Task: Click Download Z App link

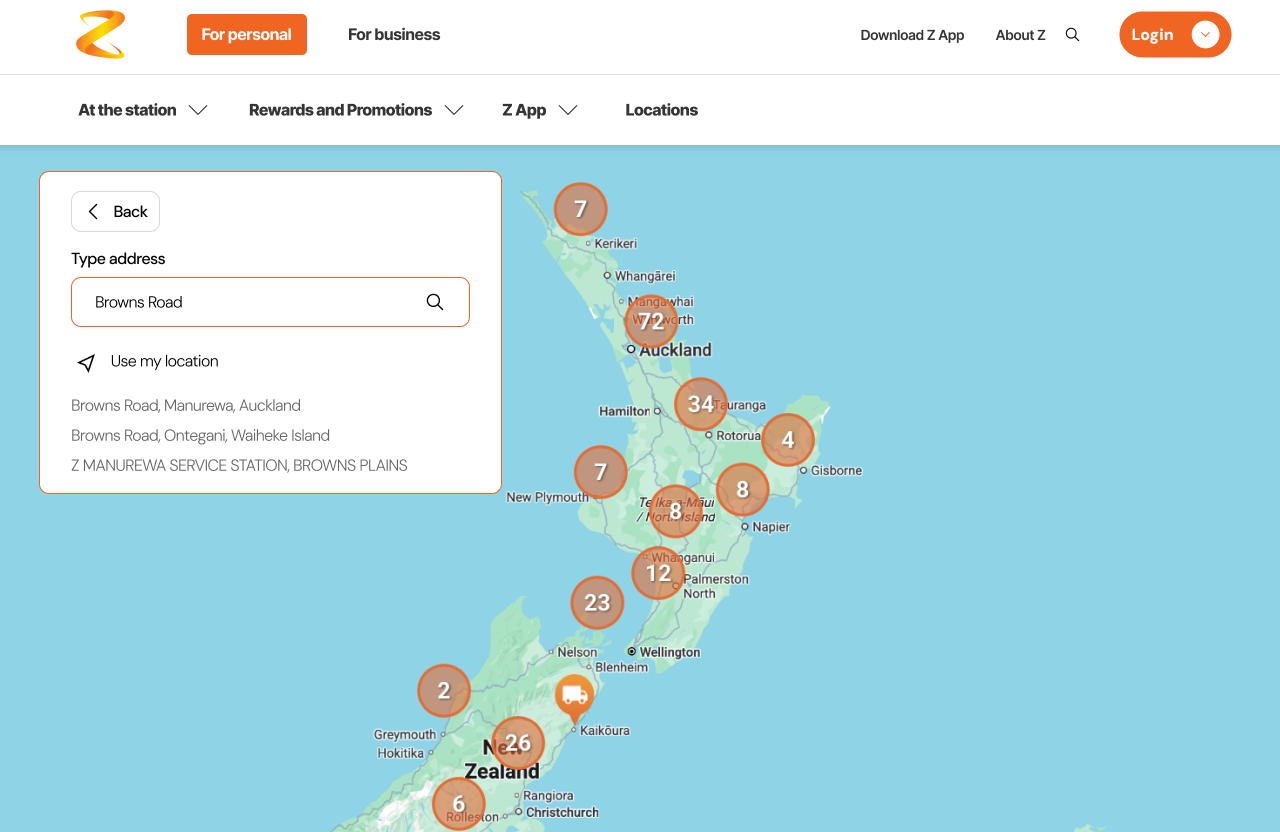Action: (912, 35)
